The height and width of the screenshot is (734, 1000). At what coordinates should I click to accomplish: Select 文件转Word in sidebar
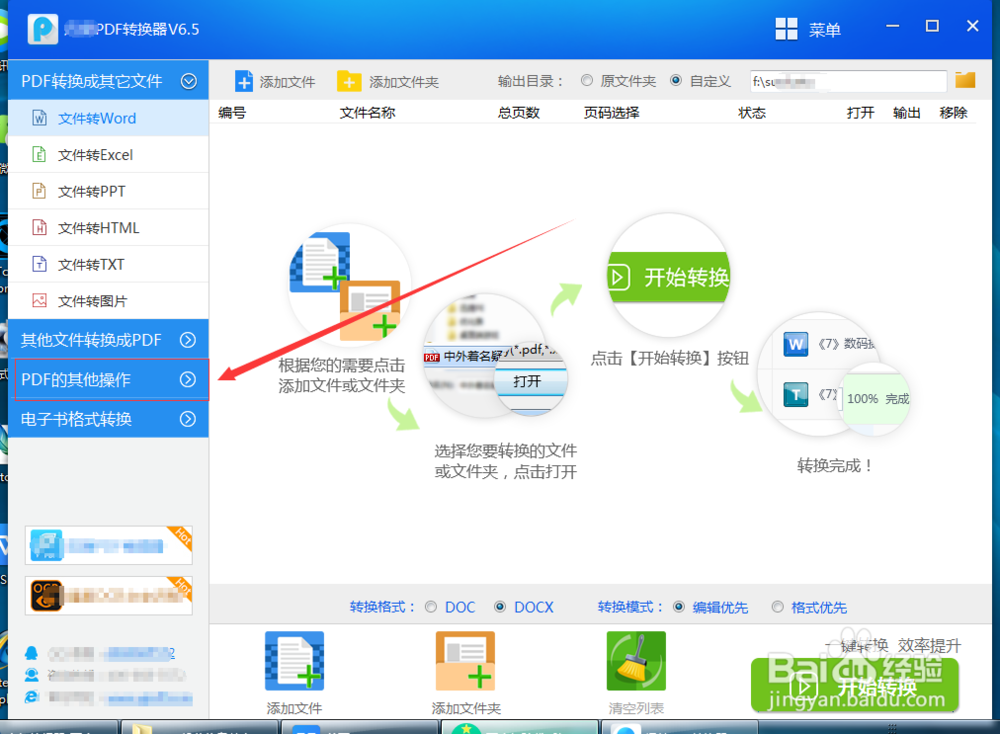[x=108, y=118]
